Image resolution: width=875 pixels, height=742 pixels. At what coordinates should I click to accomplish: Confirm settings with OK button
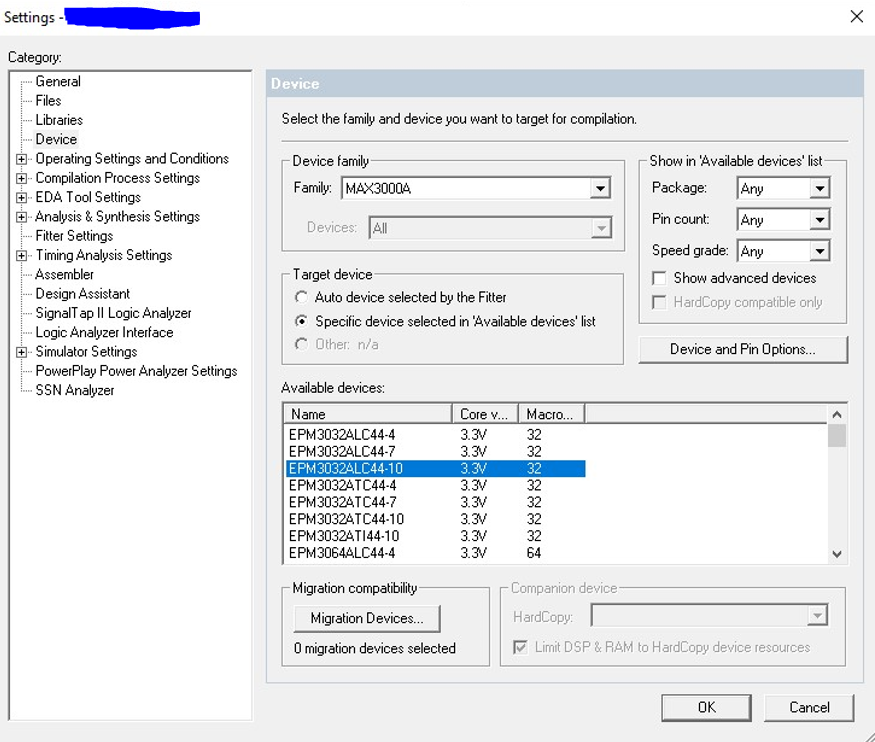[706, 708]
